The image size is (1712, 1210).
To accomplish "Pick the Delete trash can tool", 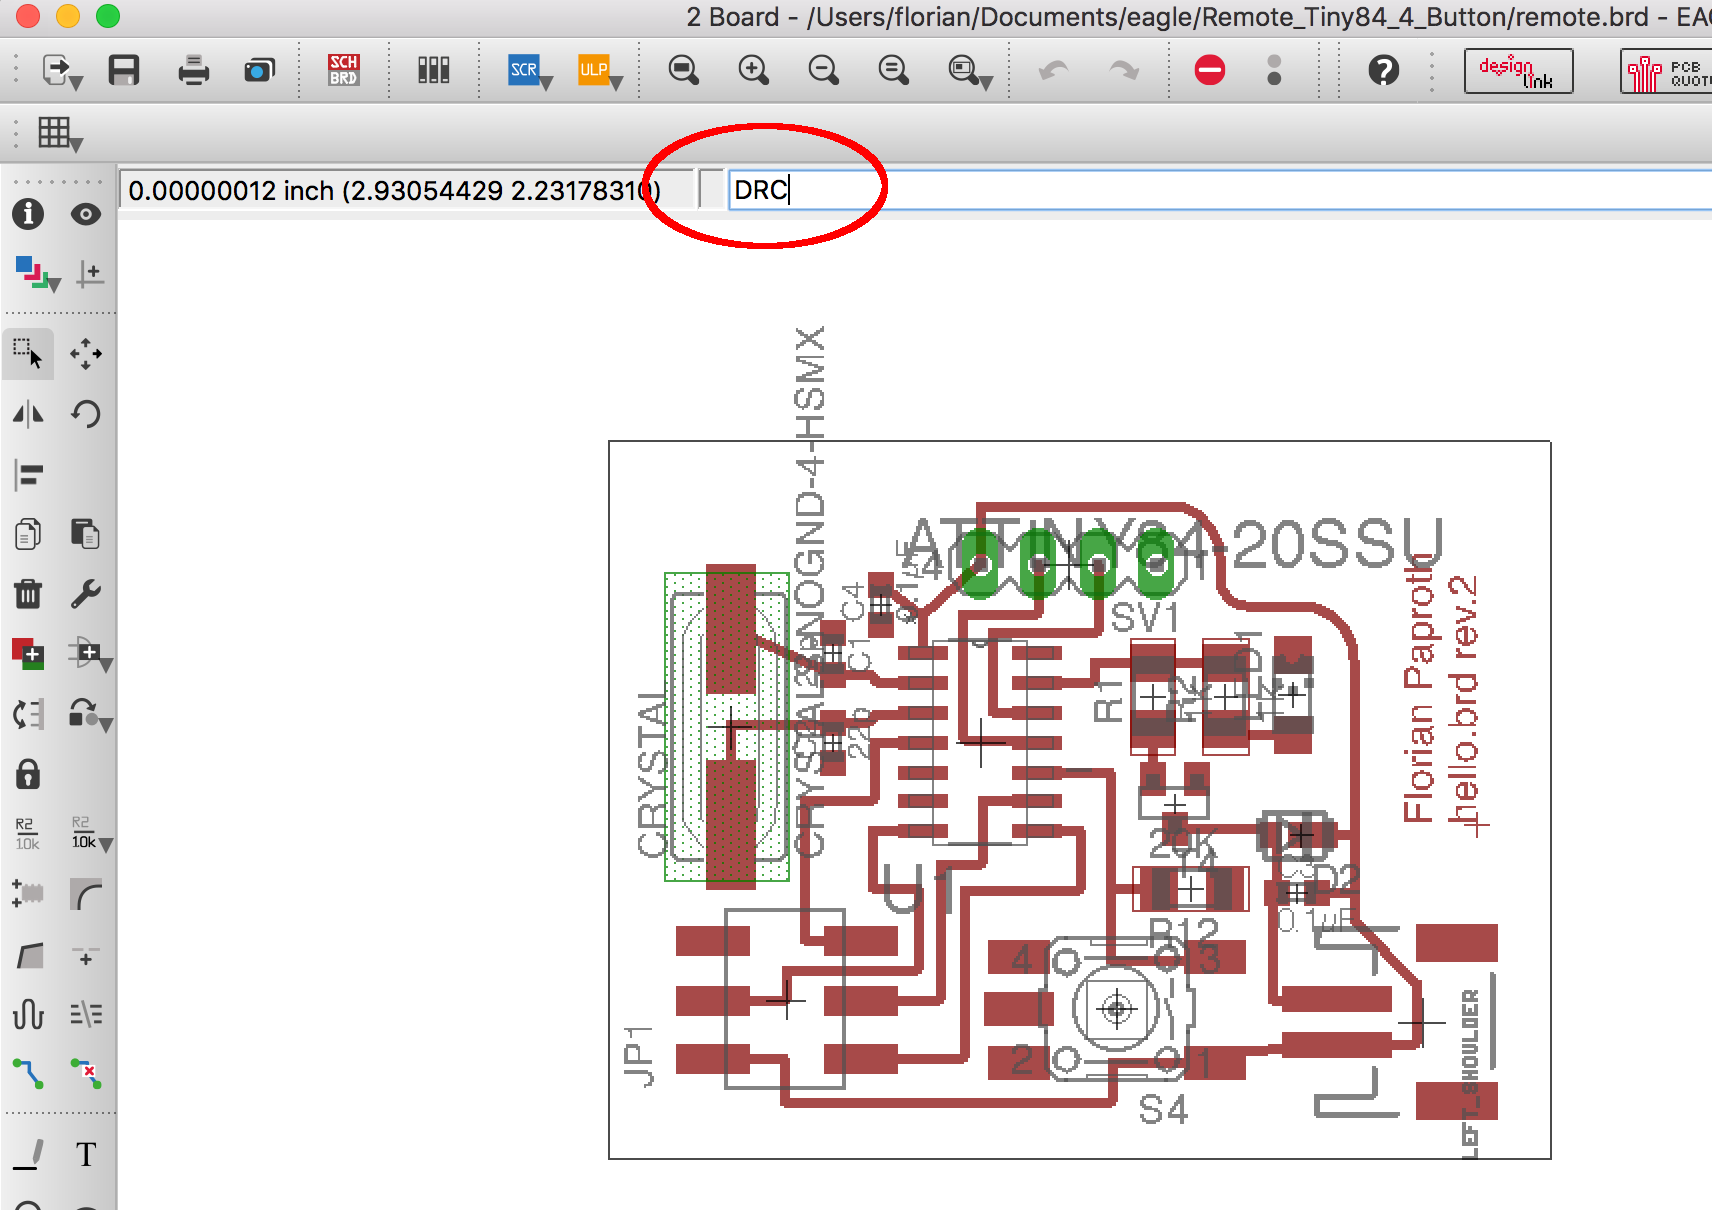I will click(28, 594).
